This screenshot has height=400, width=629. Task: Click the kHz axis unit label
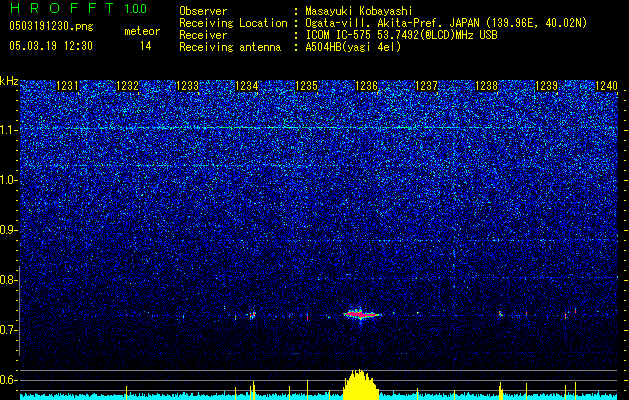(9, 81)
